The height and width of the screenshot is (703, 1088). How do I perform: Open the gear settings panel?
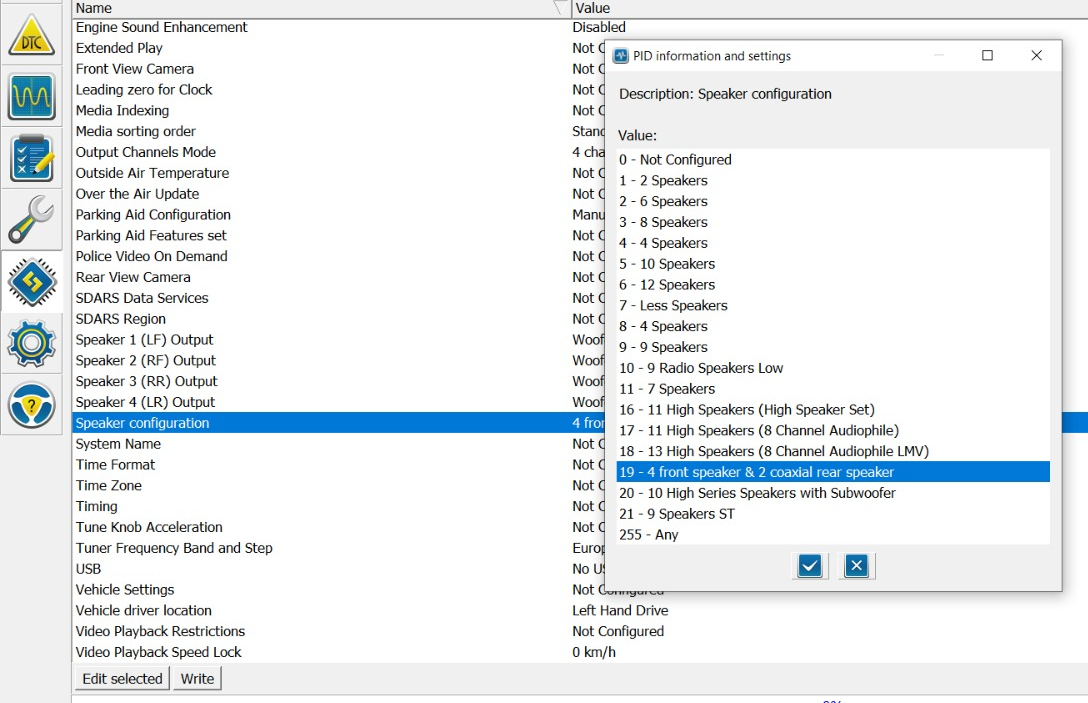pyautogui.click(x=31, y=344)
